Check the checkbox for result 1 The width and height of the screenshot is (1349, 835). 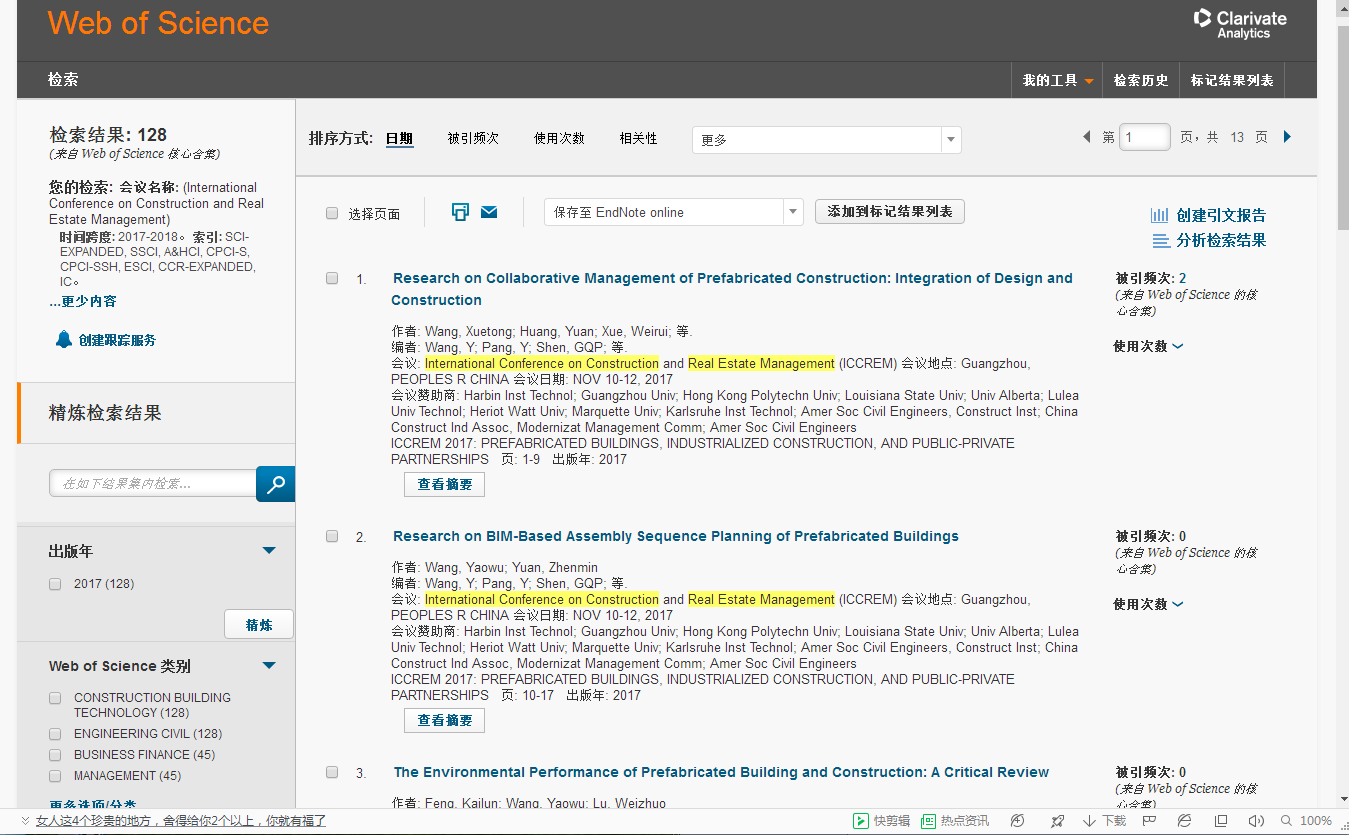click(332, 278)
